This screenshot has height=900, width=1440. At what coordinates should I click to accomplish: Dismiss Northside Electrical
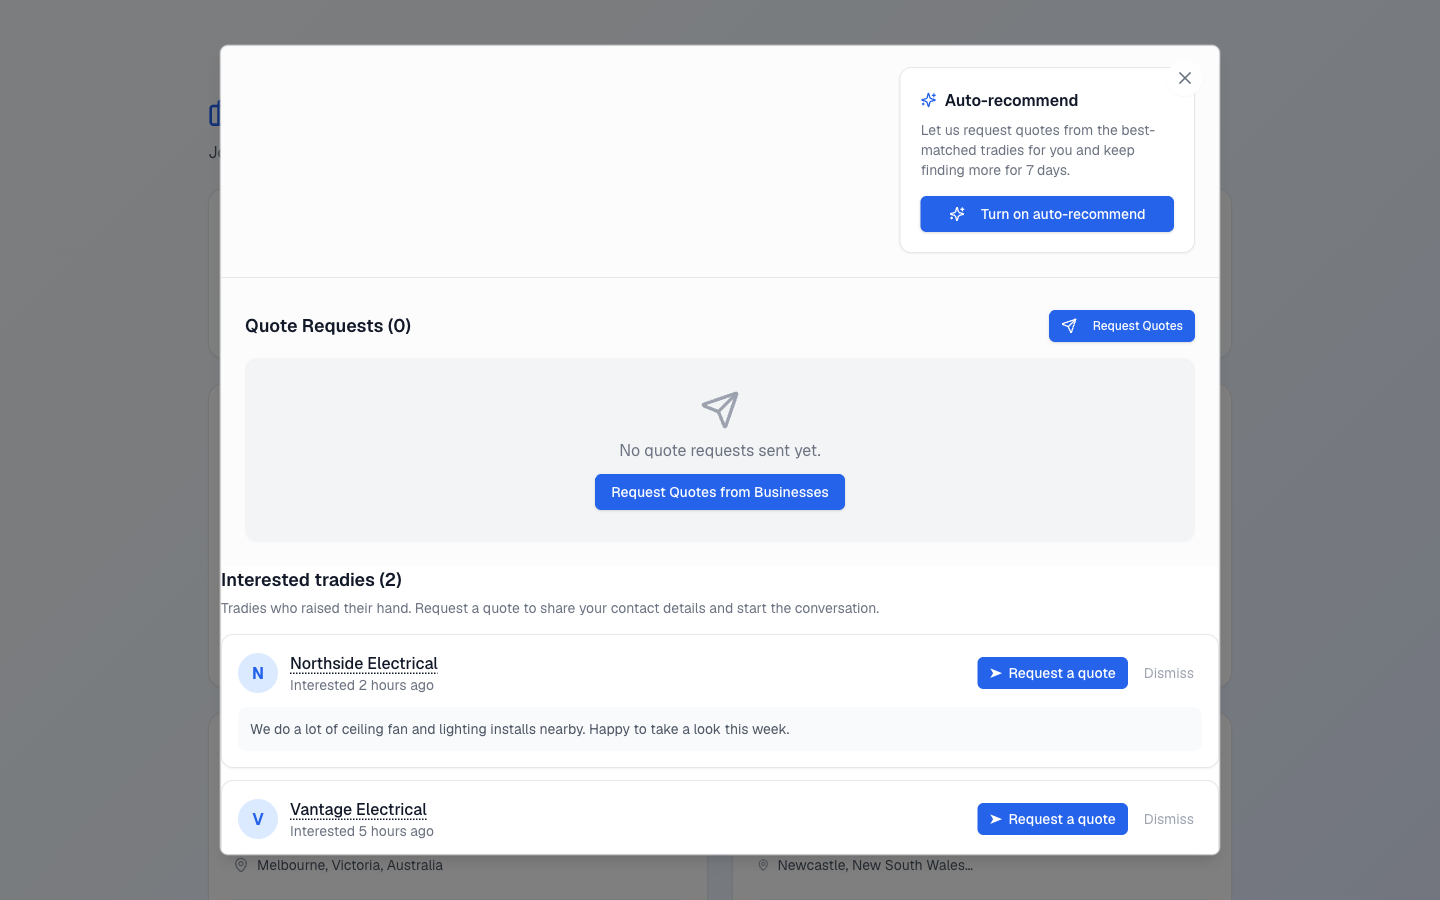click(x=1169, y=673)
